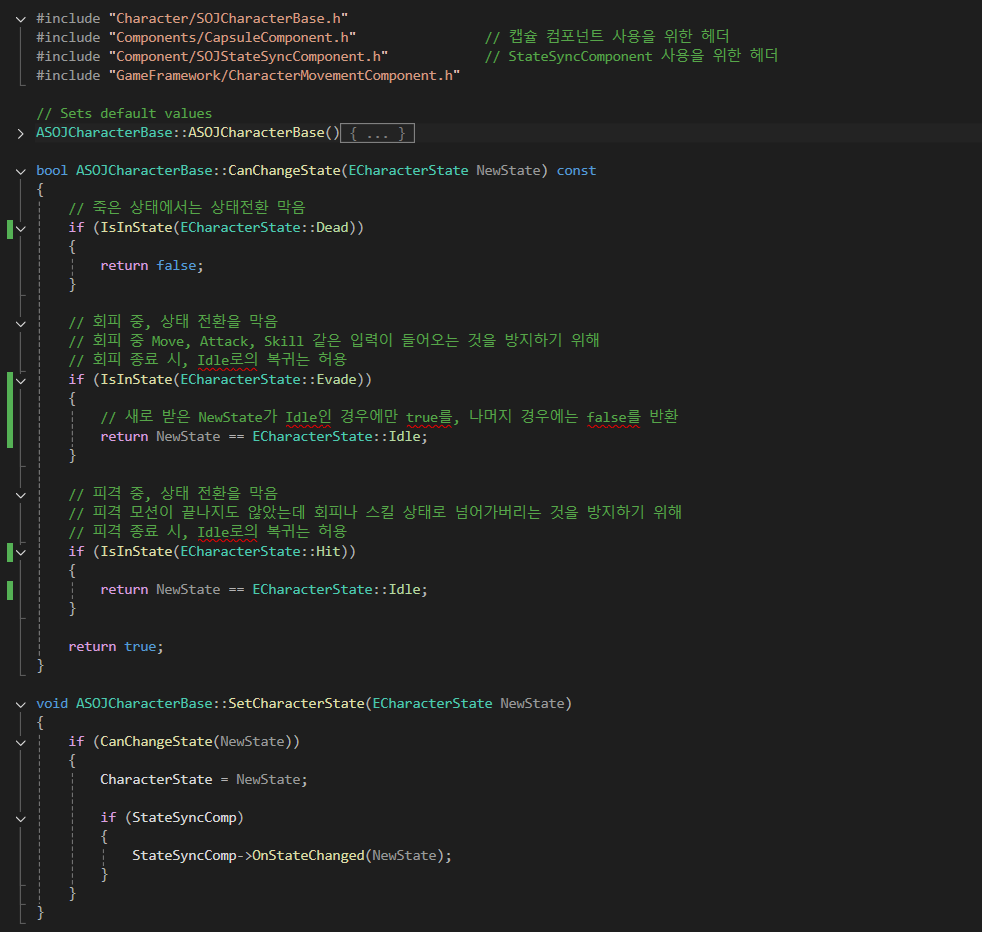Click the comment mentioning 'Move, Attack, Skill'
The image size is (982, 932).
click(334, 341)
